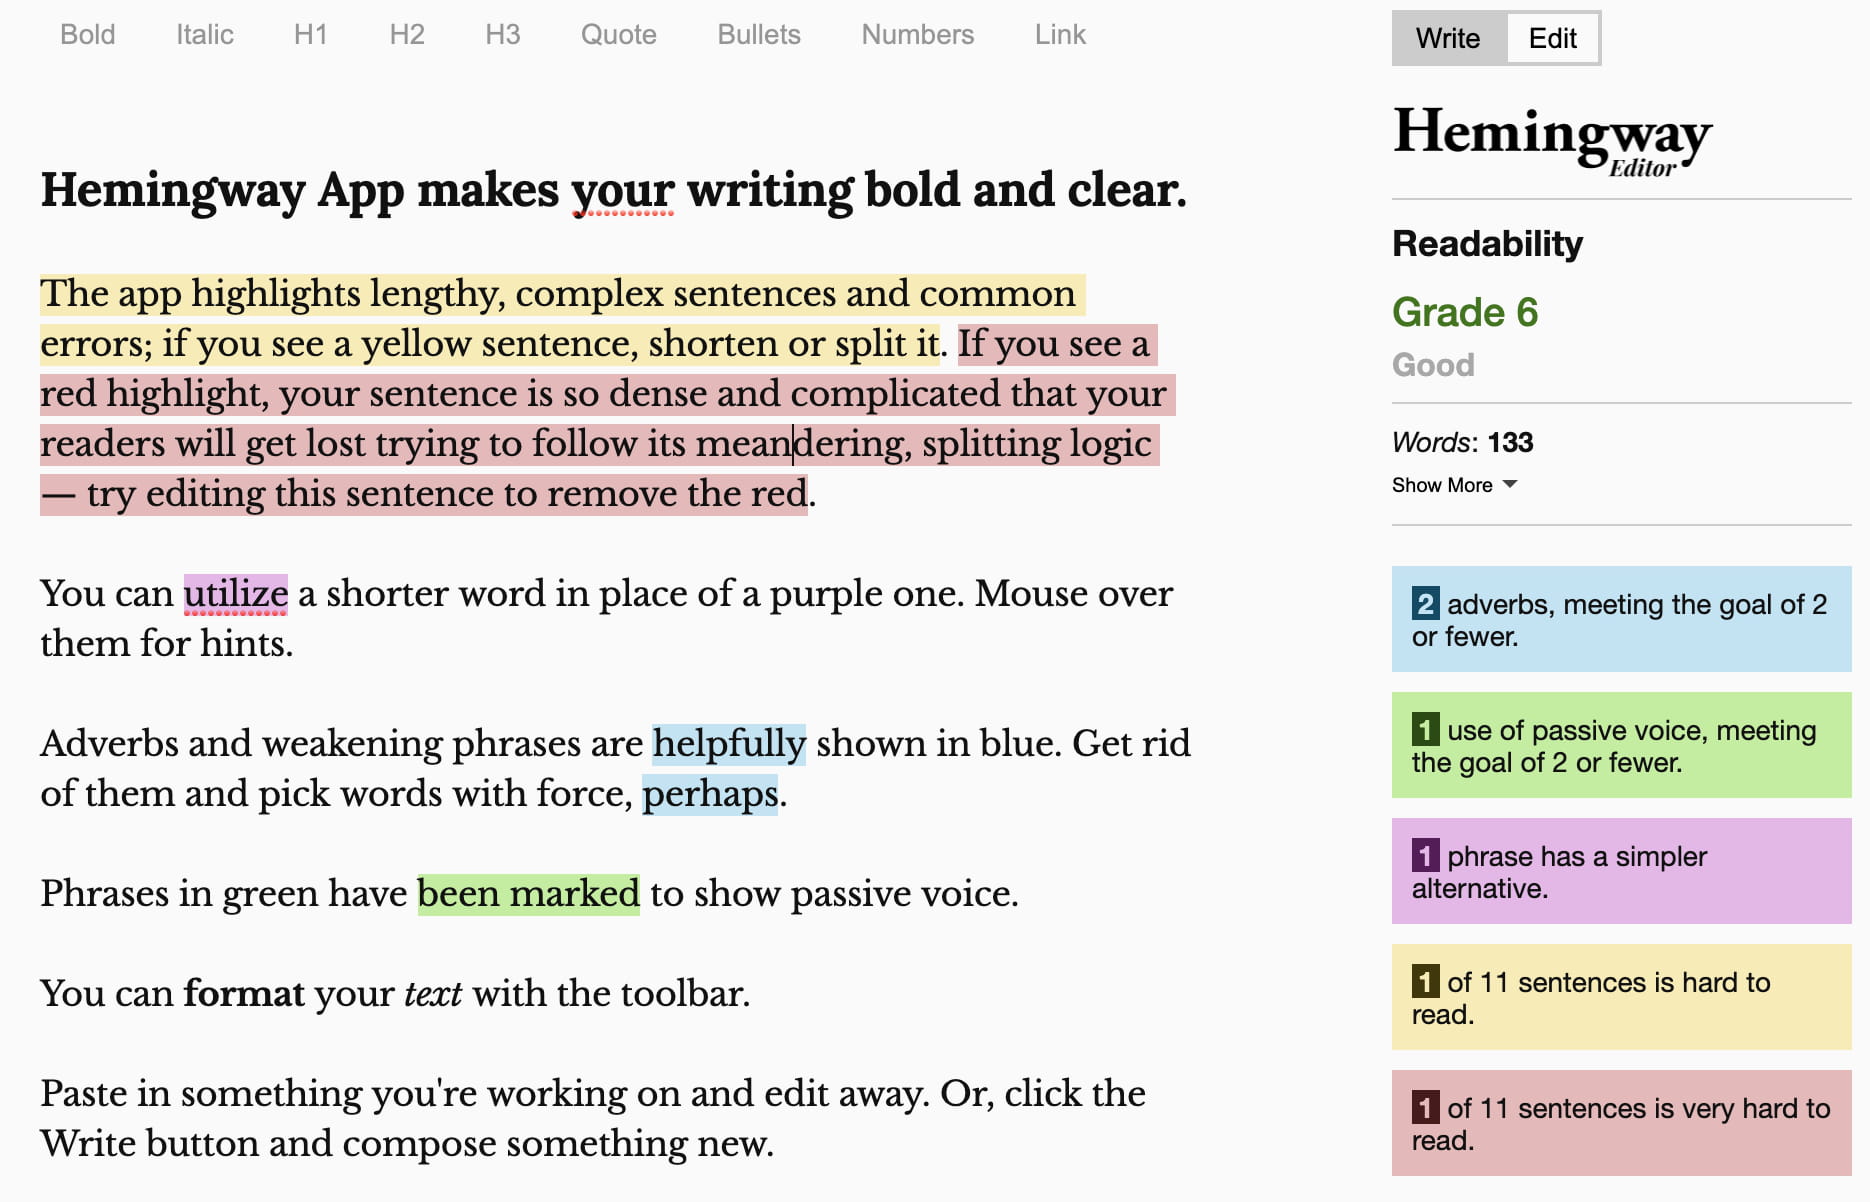
Task: Click the very hard to read panel
Action: coord(1620,1122)
